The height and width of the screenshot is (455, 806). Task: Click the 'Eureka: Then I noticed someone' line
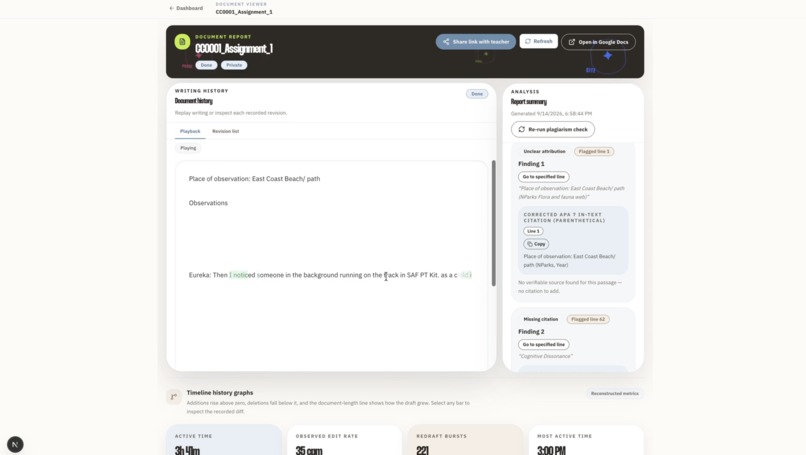(330, 275)
